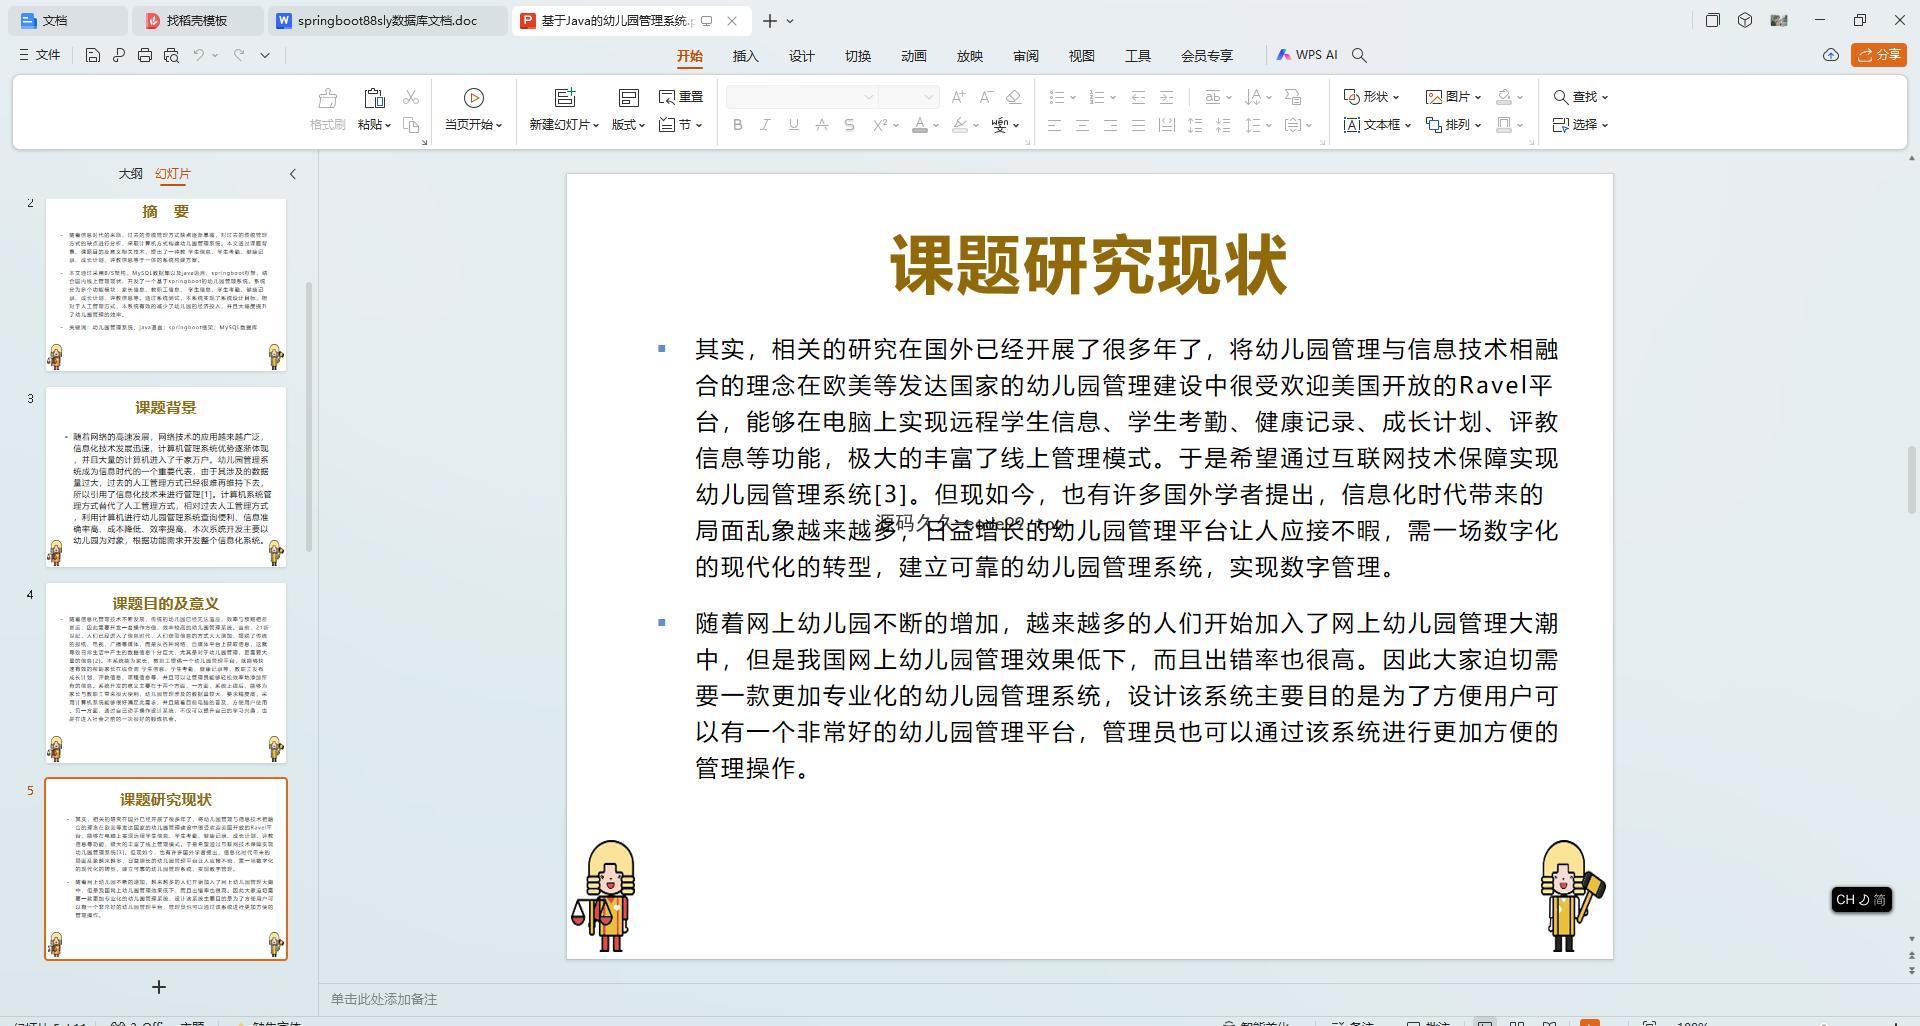Click the Select (选择) button
Screen dimensions: 1920x1026
(x=1580, y=125)
